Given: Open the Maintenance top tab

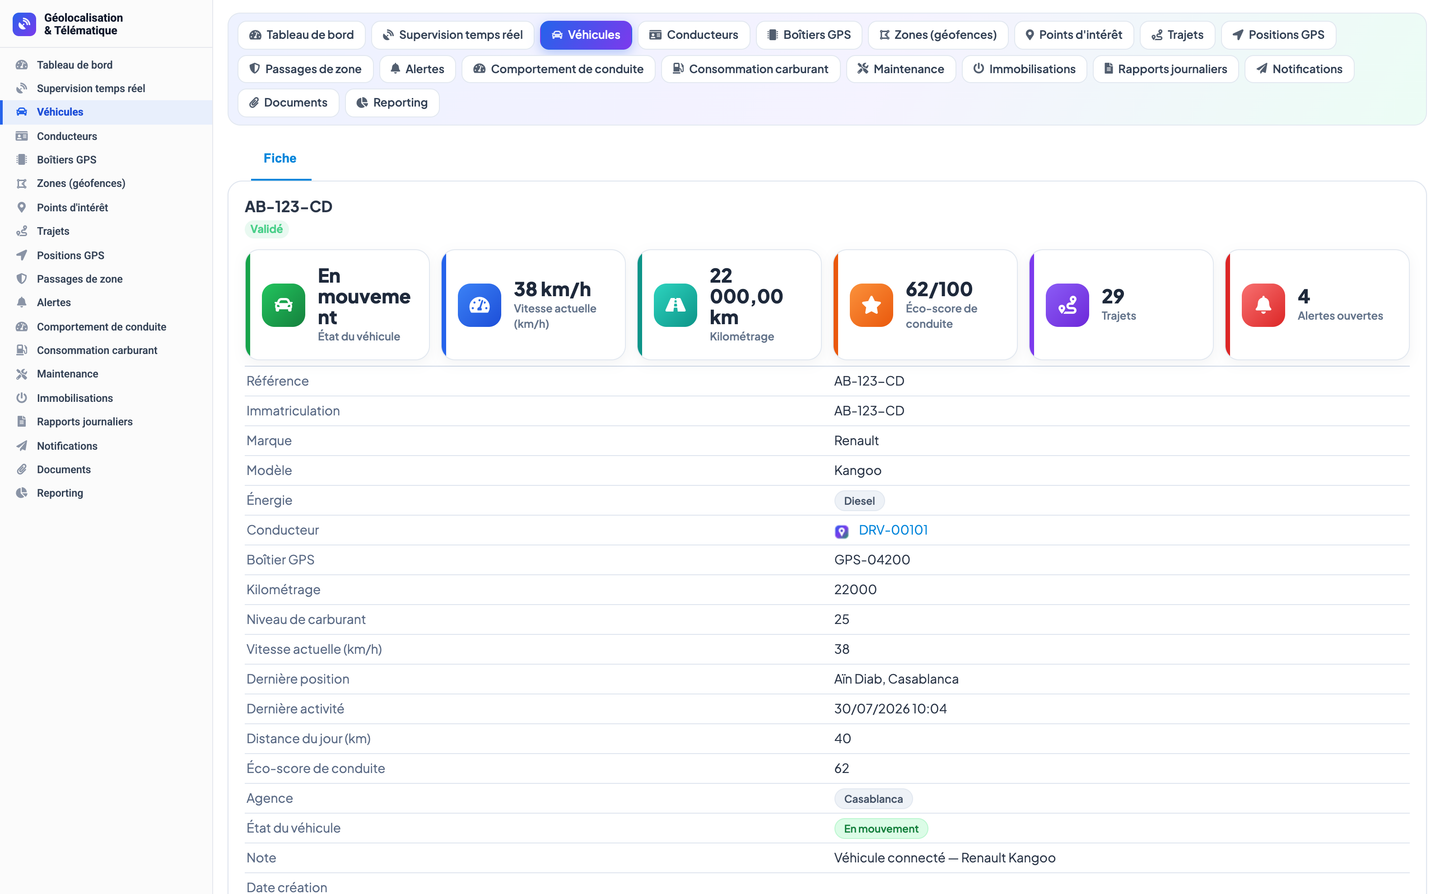Looking at the screenshot, I should tap(901, 69).
